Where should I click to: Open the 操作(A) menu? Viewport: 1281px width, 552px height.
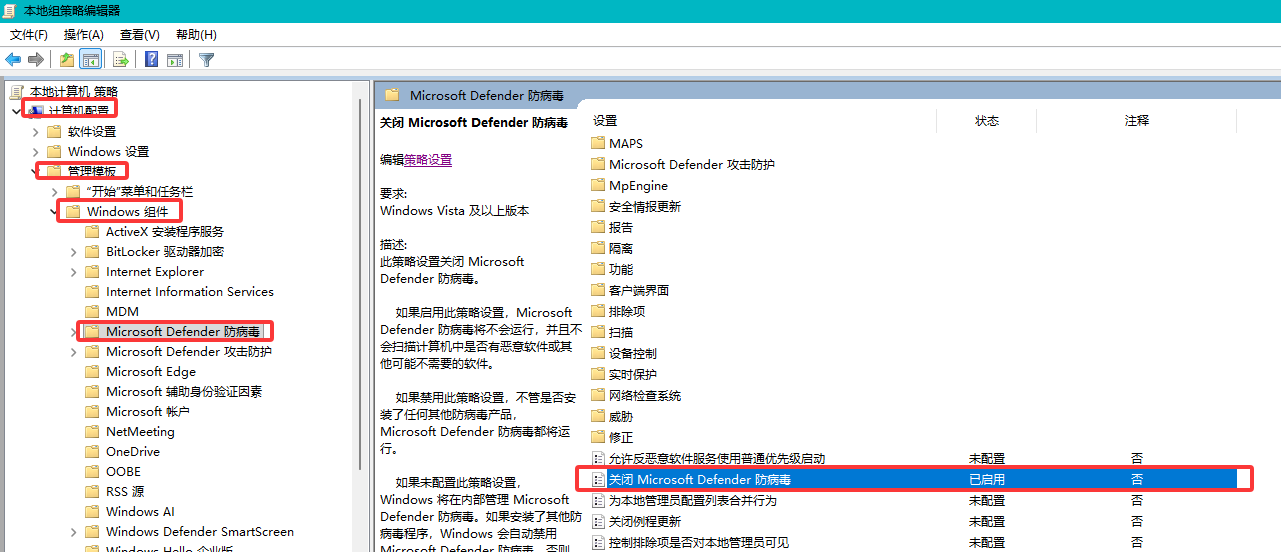coord(84,35)
